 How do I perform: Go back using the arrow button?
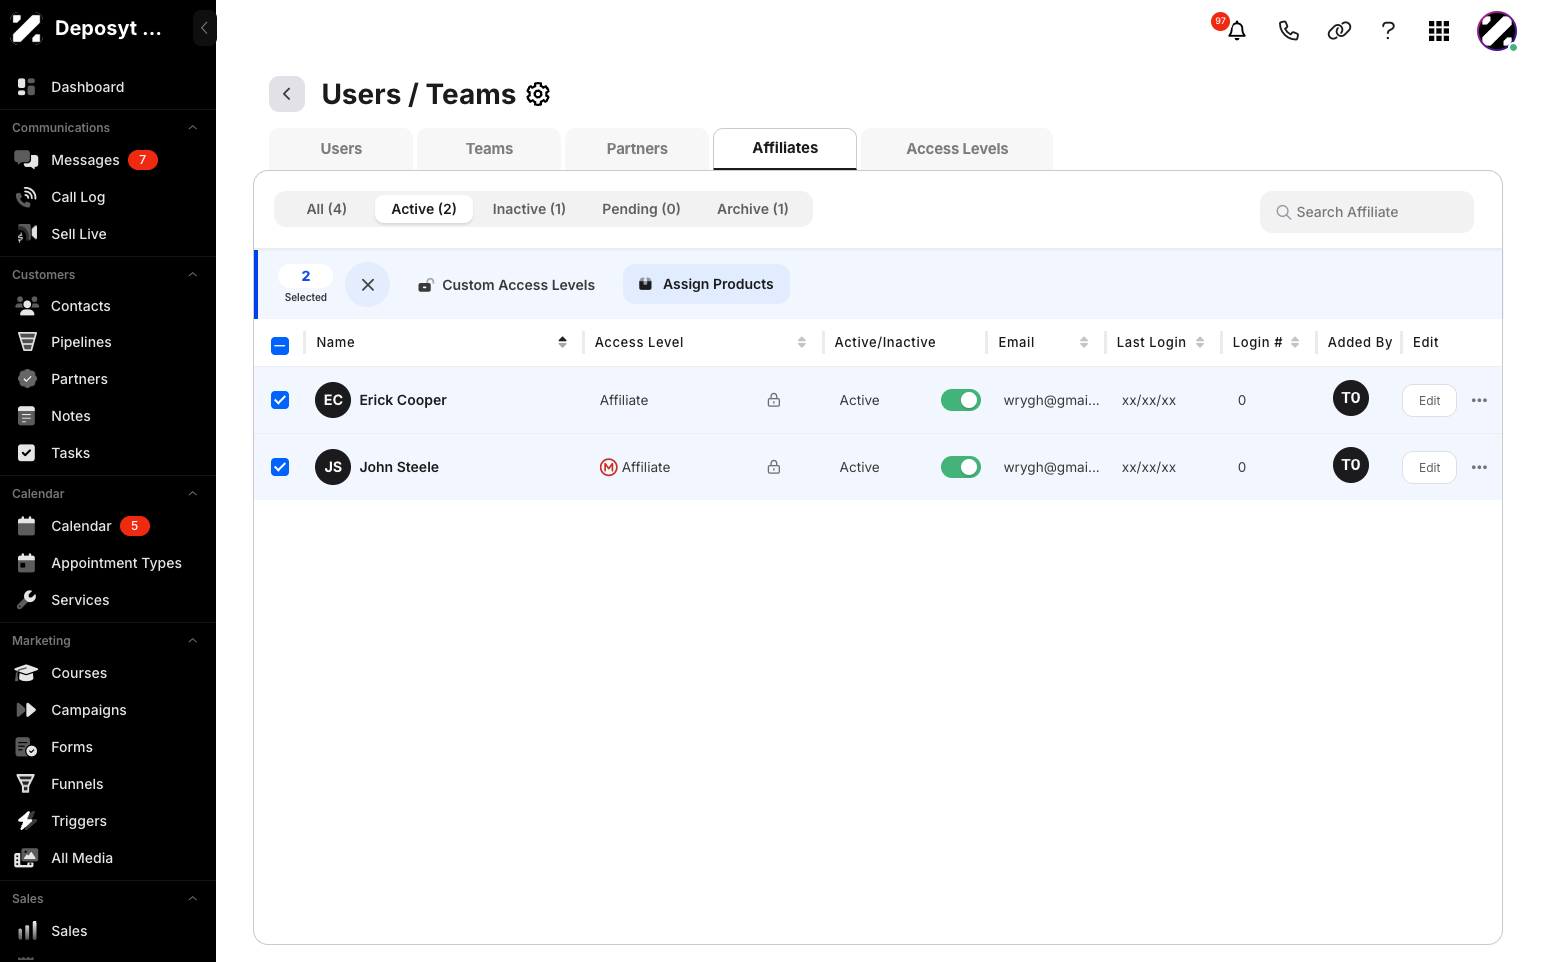click(287, 94)
